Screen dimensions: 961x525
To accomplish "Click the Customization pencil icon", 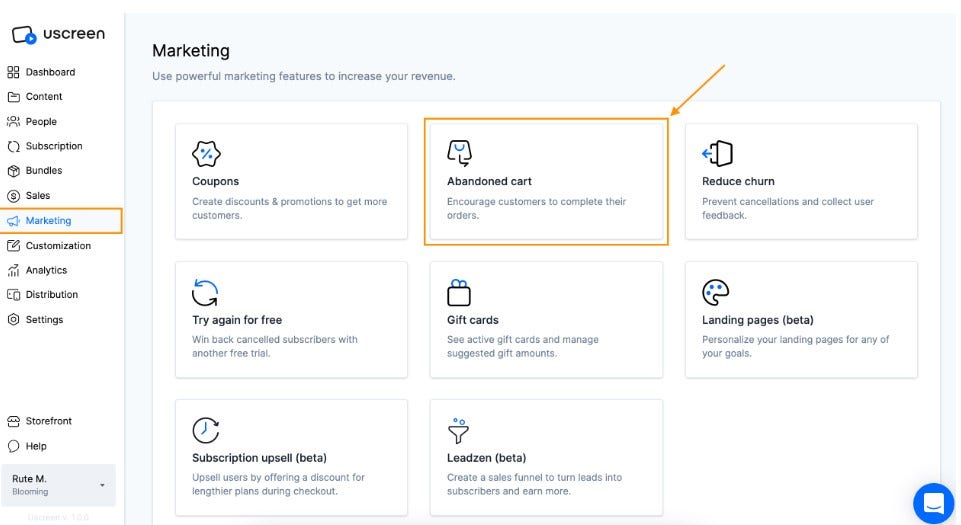I will [13, 246].
